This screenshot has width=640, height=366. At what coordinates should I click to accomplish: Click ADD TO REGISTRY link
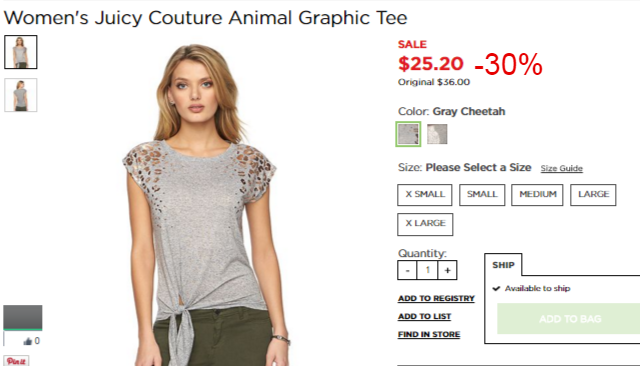tap(436, 299)
